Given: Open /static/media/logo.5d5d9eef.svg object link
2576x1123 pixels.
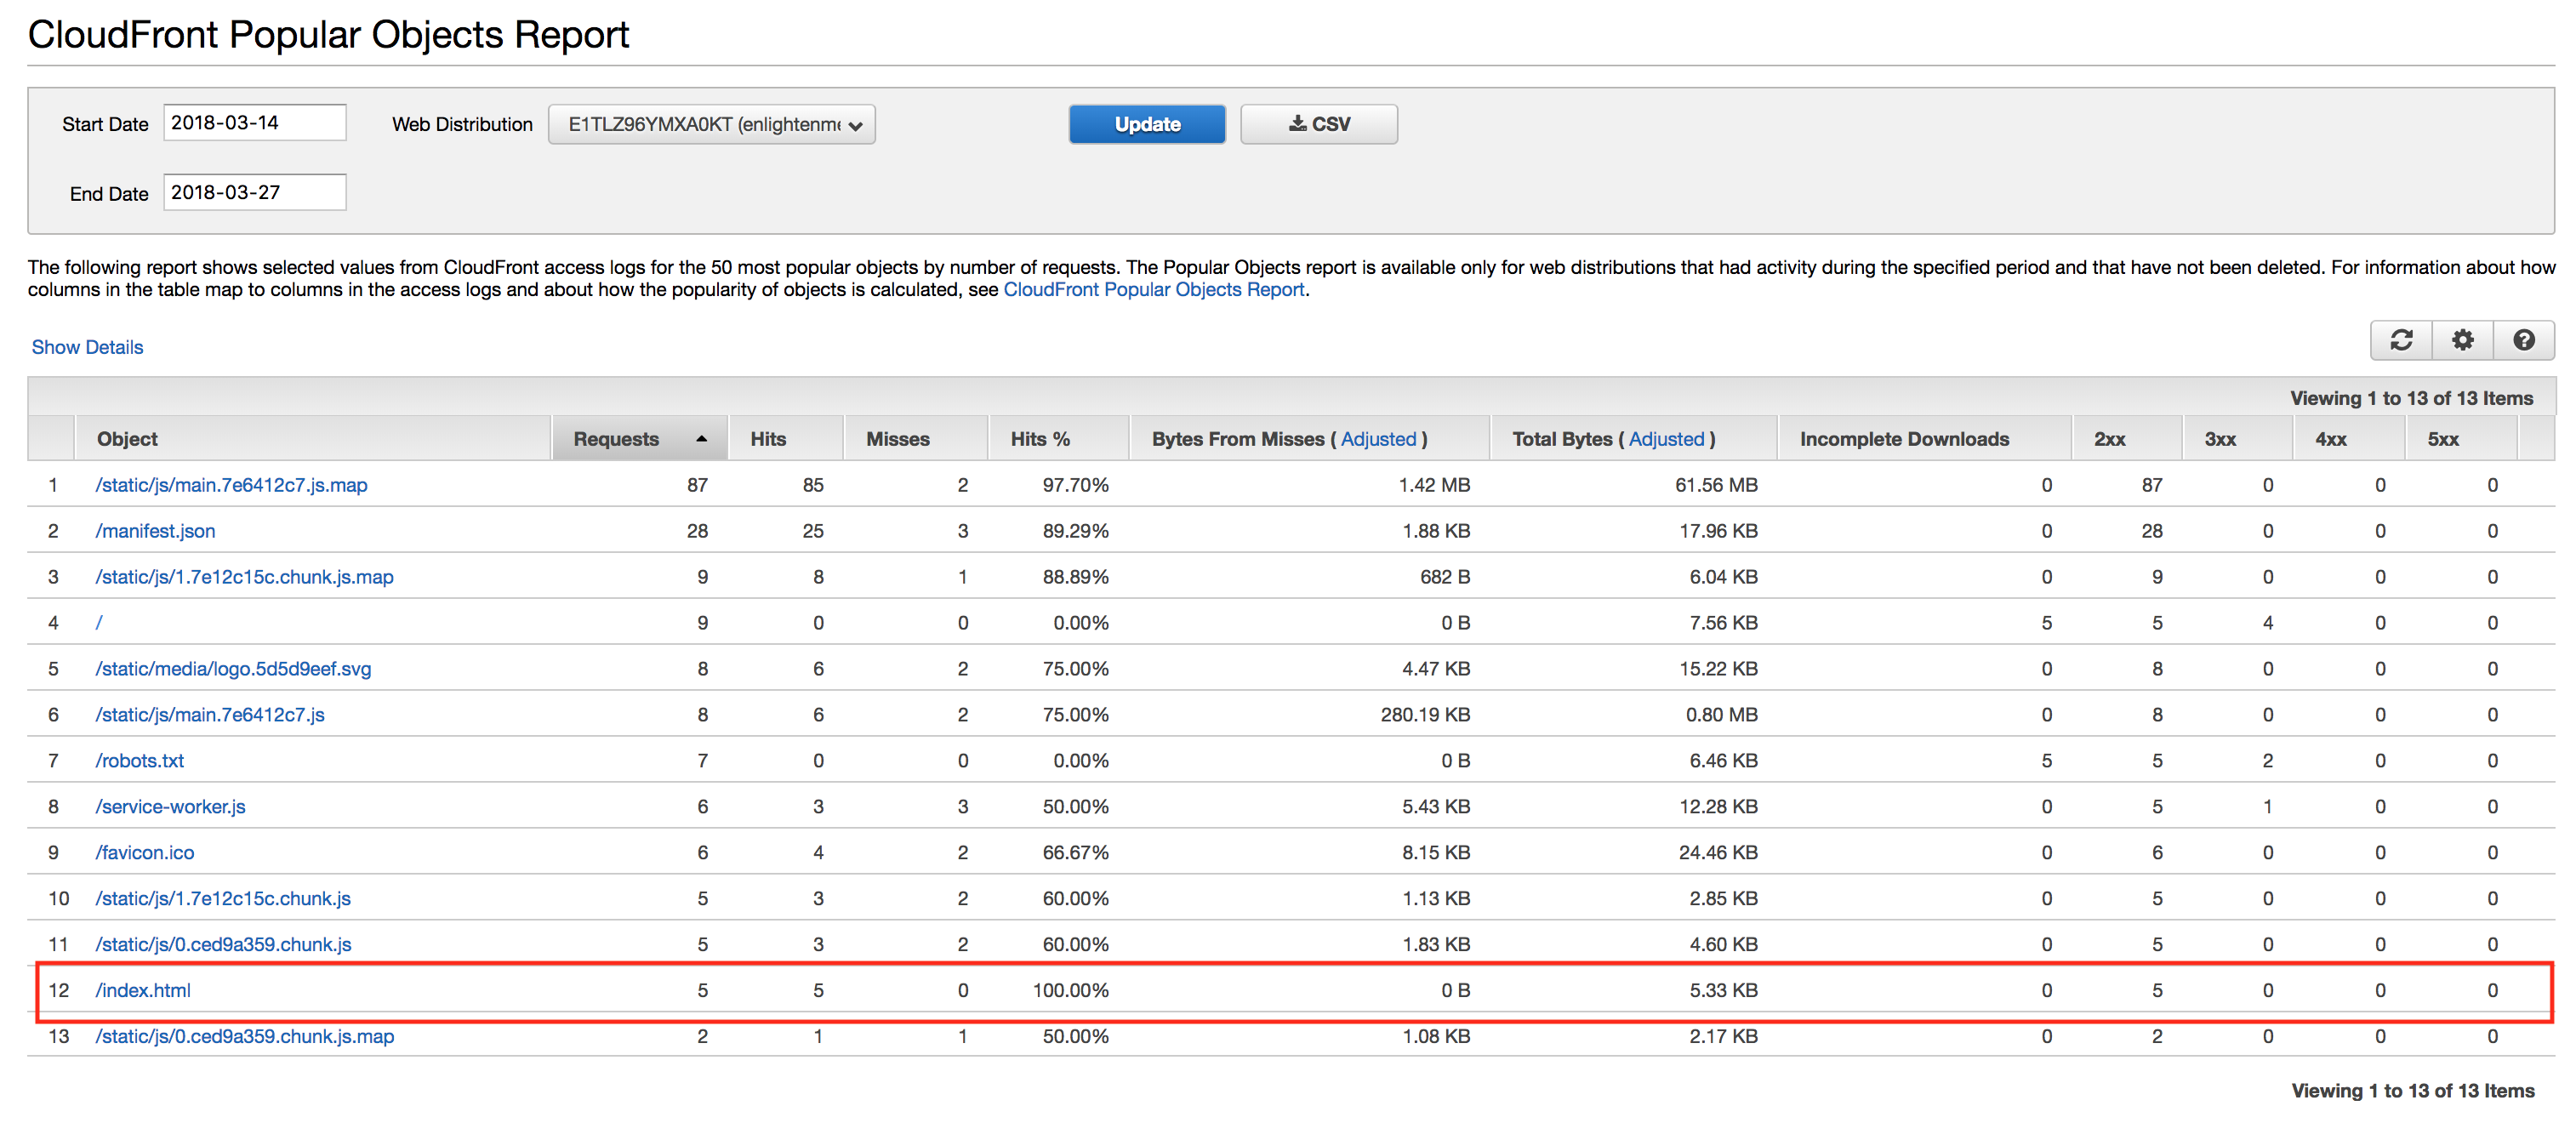Looking at the screenshot, I should tap(233, 669).
